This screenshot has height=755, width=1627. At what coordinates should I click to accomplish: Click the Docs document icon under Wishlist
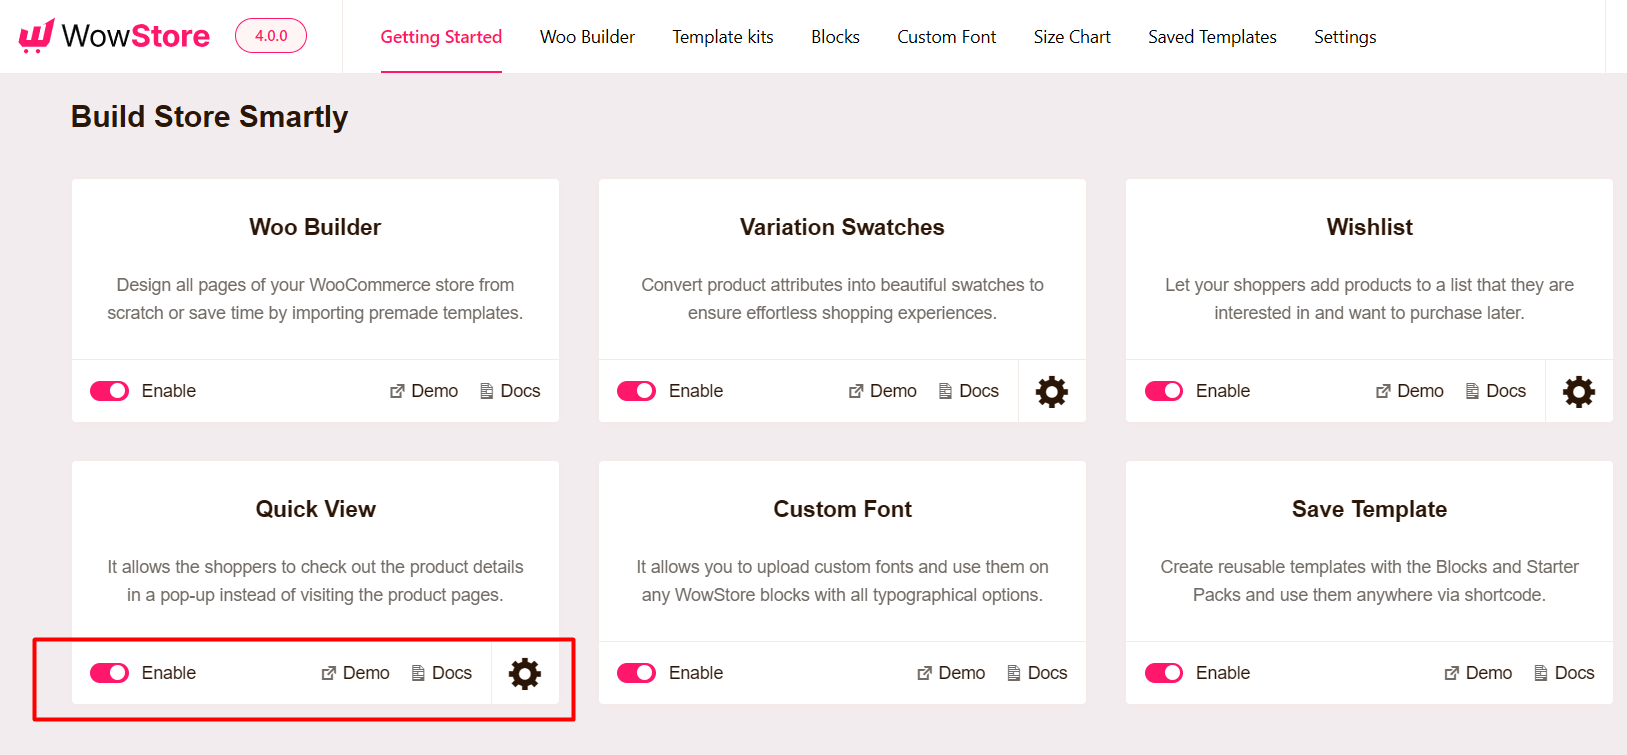(x=1472, y=391)
